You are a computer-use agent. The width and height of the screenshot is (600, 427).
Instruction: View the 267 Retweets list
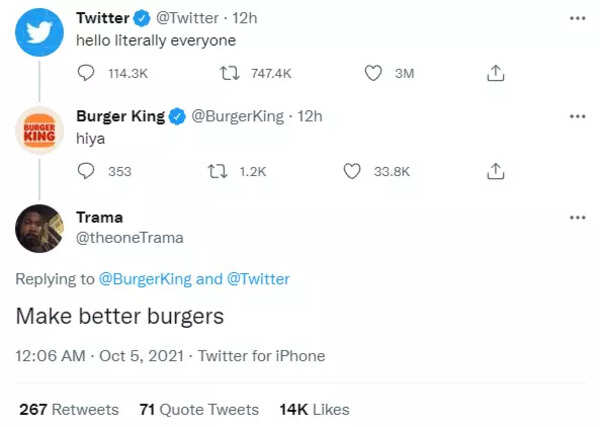coord(69,410)
